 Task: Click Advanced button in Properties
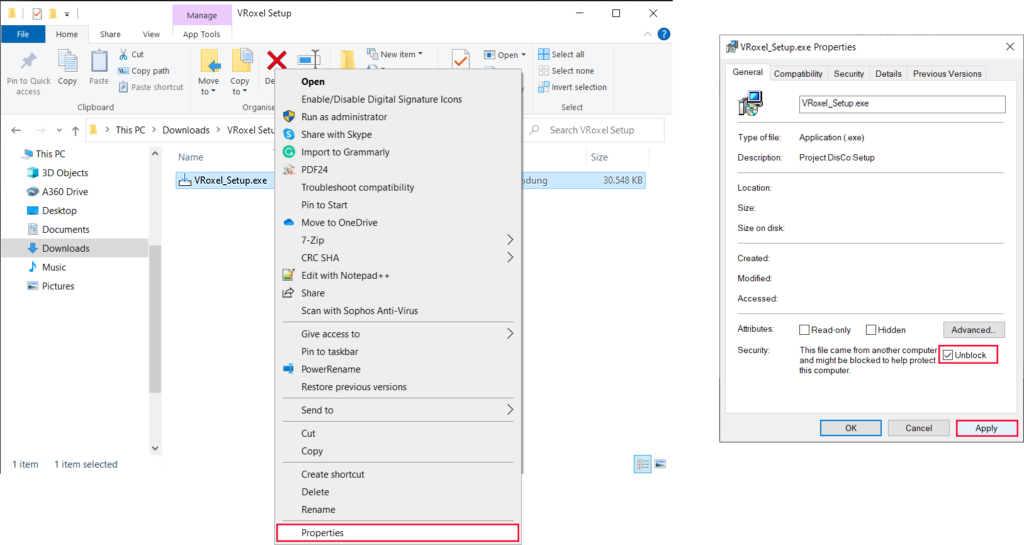pos(973,330)
